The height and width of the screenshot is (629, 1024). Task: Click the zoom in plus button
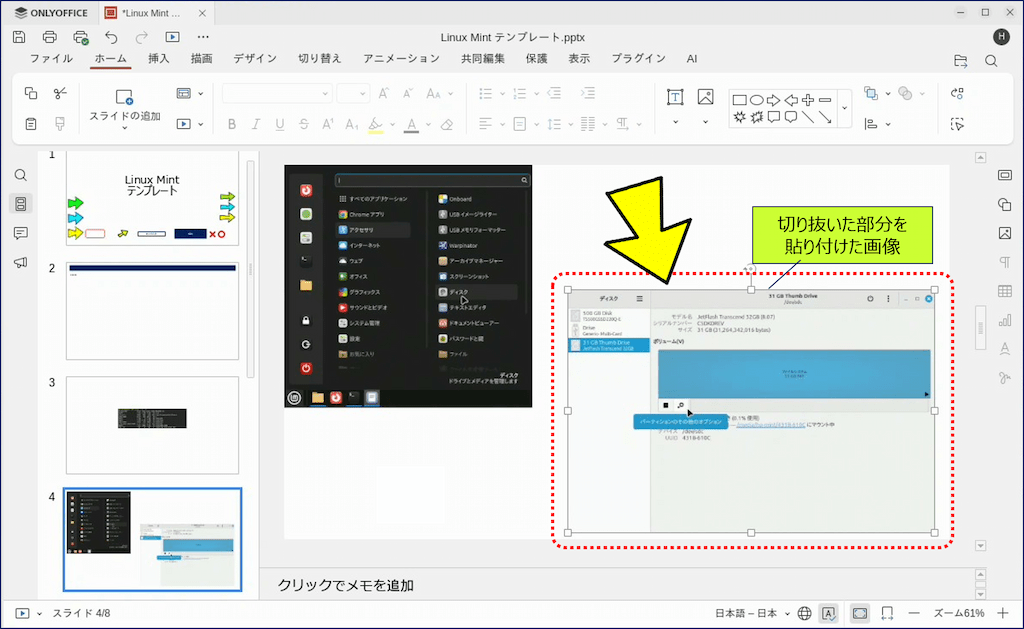pos(1004,613)
